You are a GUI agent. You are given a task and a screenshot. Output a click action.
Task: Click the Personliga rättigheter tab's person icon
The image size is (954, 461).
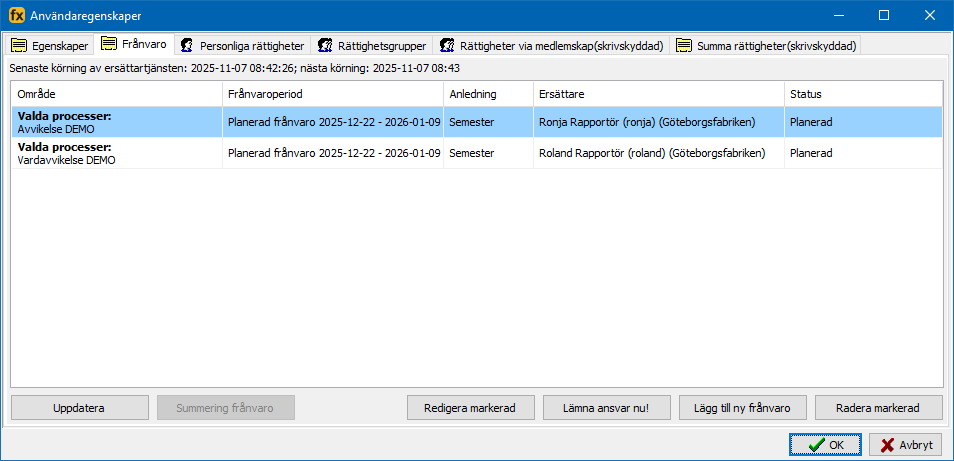coord(187,46)
